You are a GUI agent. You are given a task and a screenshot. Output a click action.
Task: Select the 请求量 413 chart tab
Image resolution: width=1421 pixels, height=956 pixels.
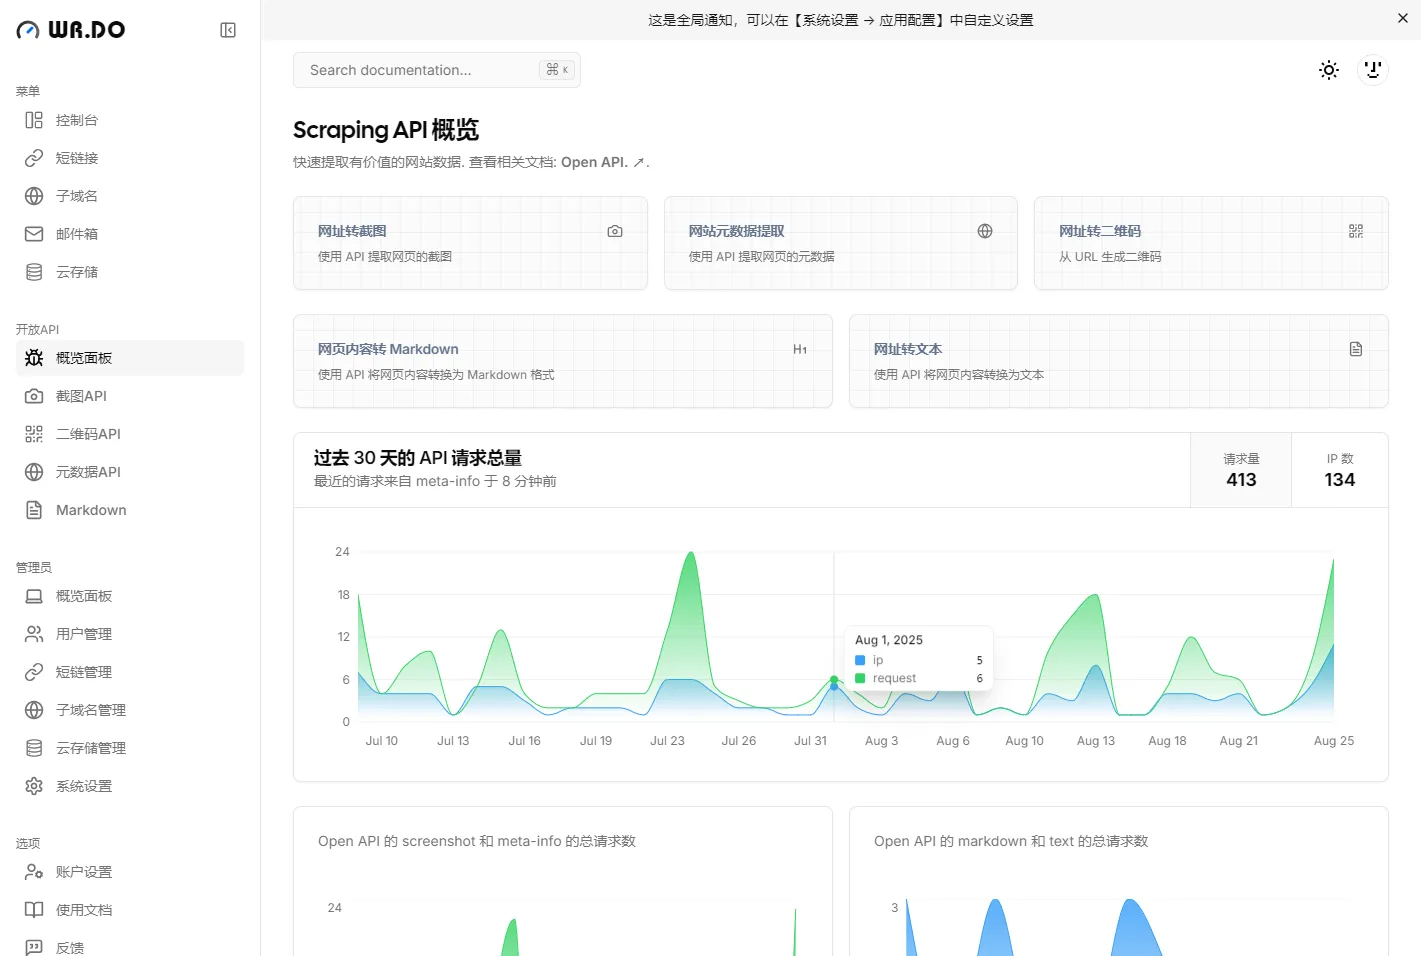[x=1241, y=470]
